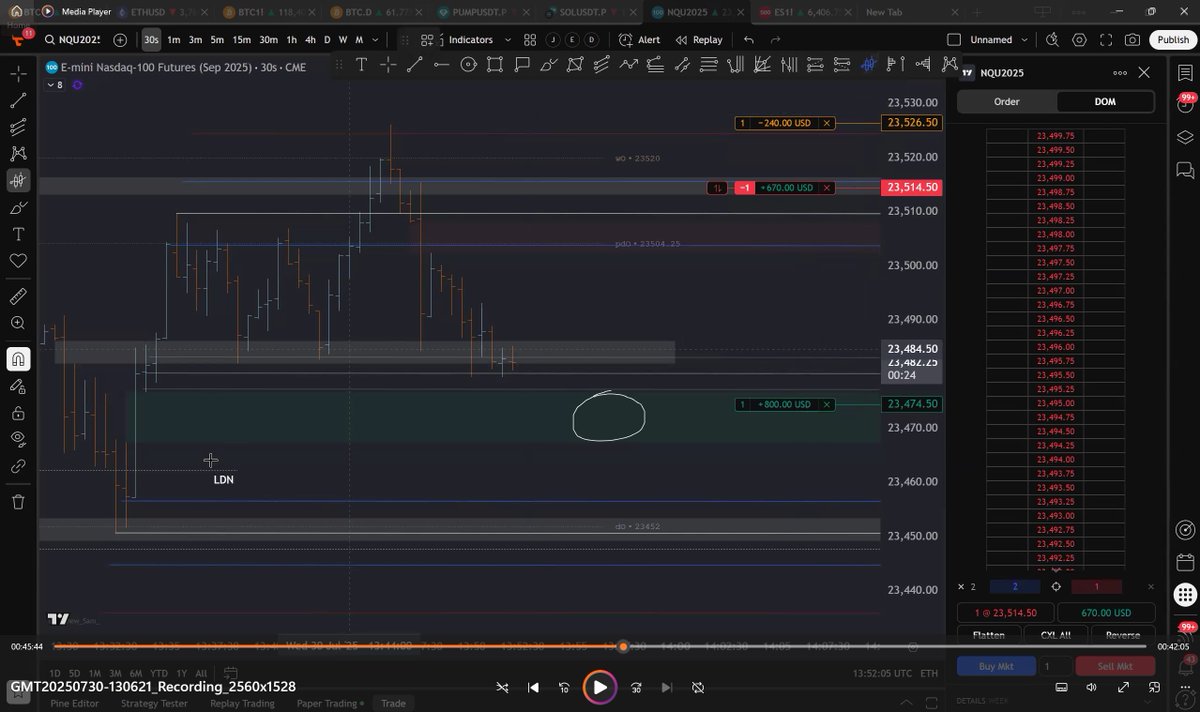Select the 15m timeframe
Screen dimensions: 1200x712
(x=241, y=40)
